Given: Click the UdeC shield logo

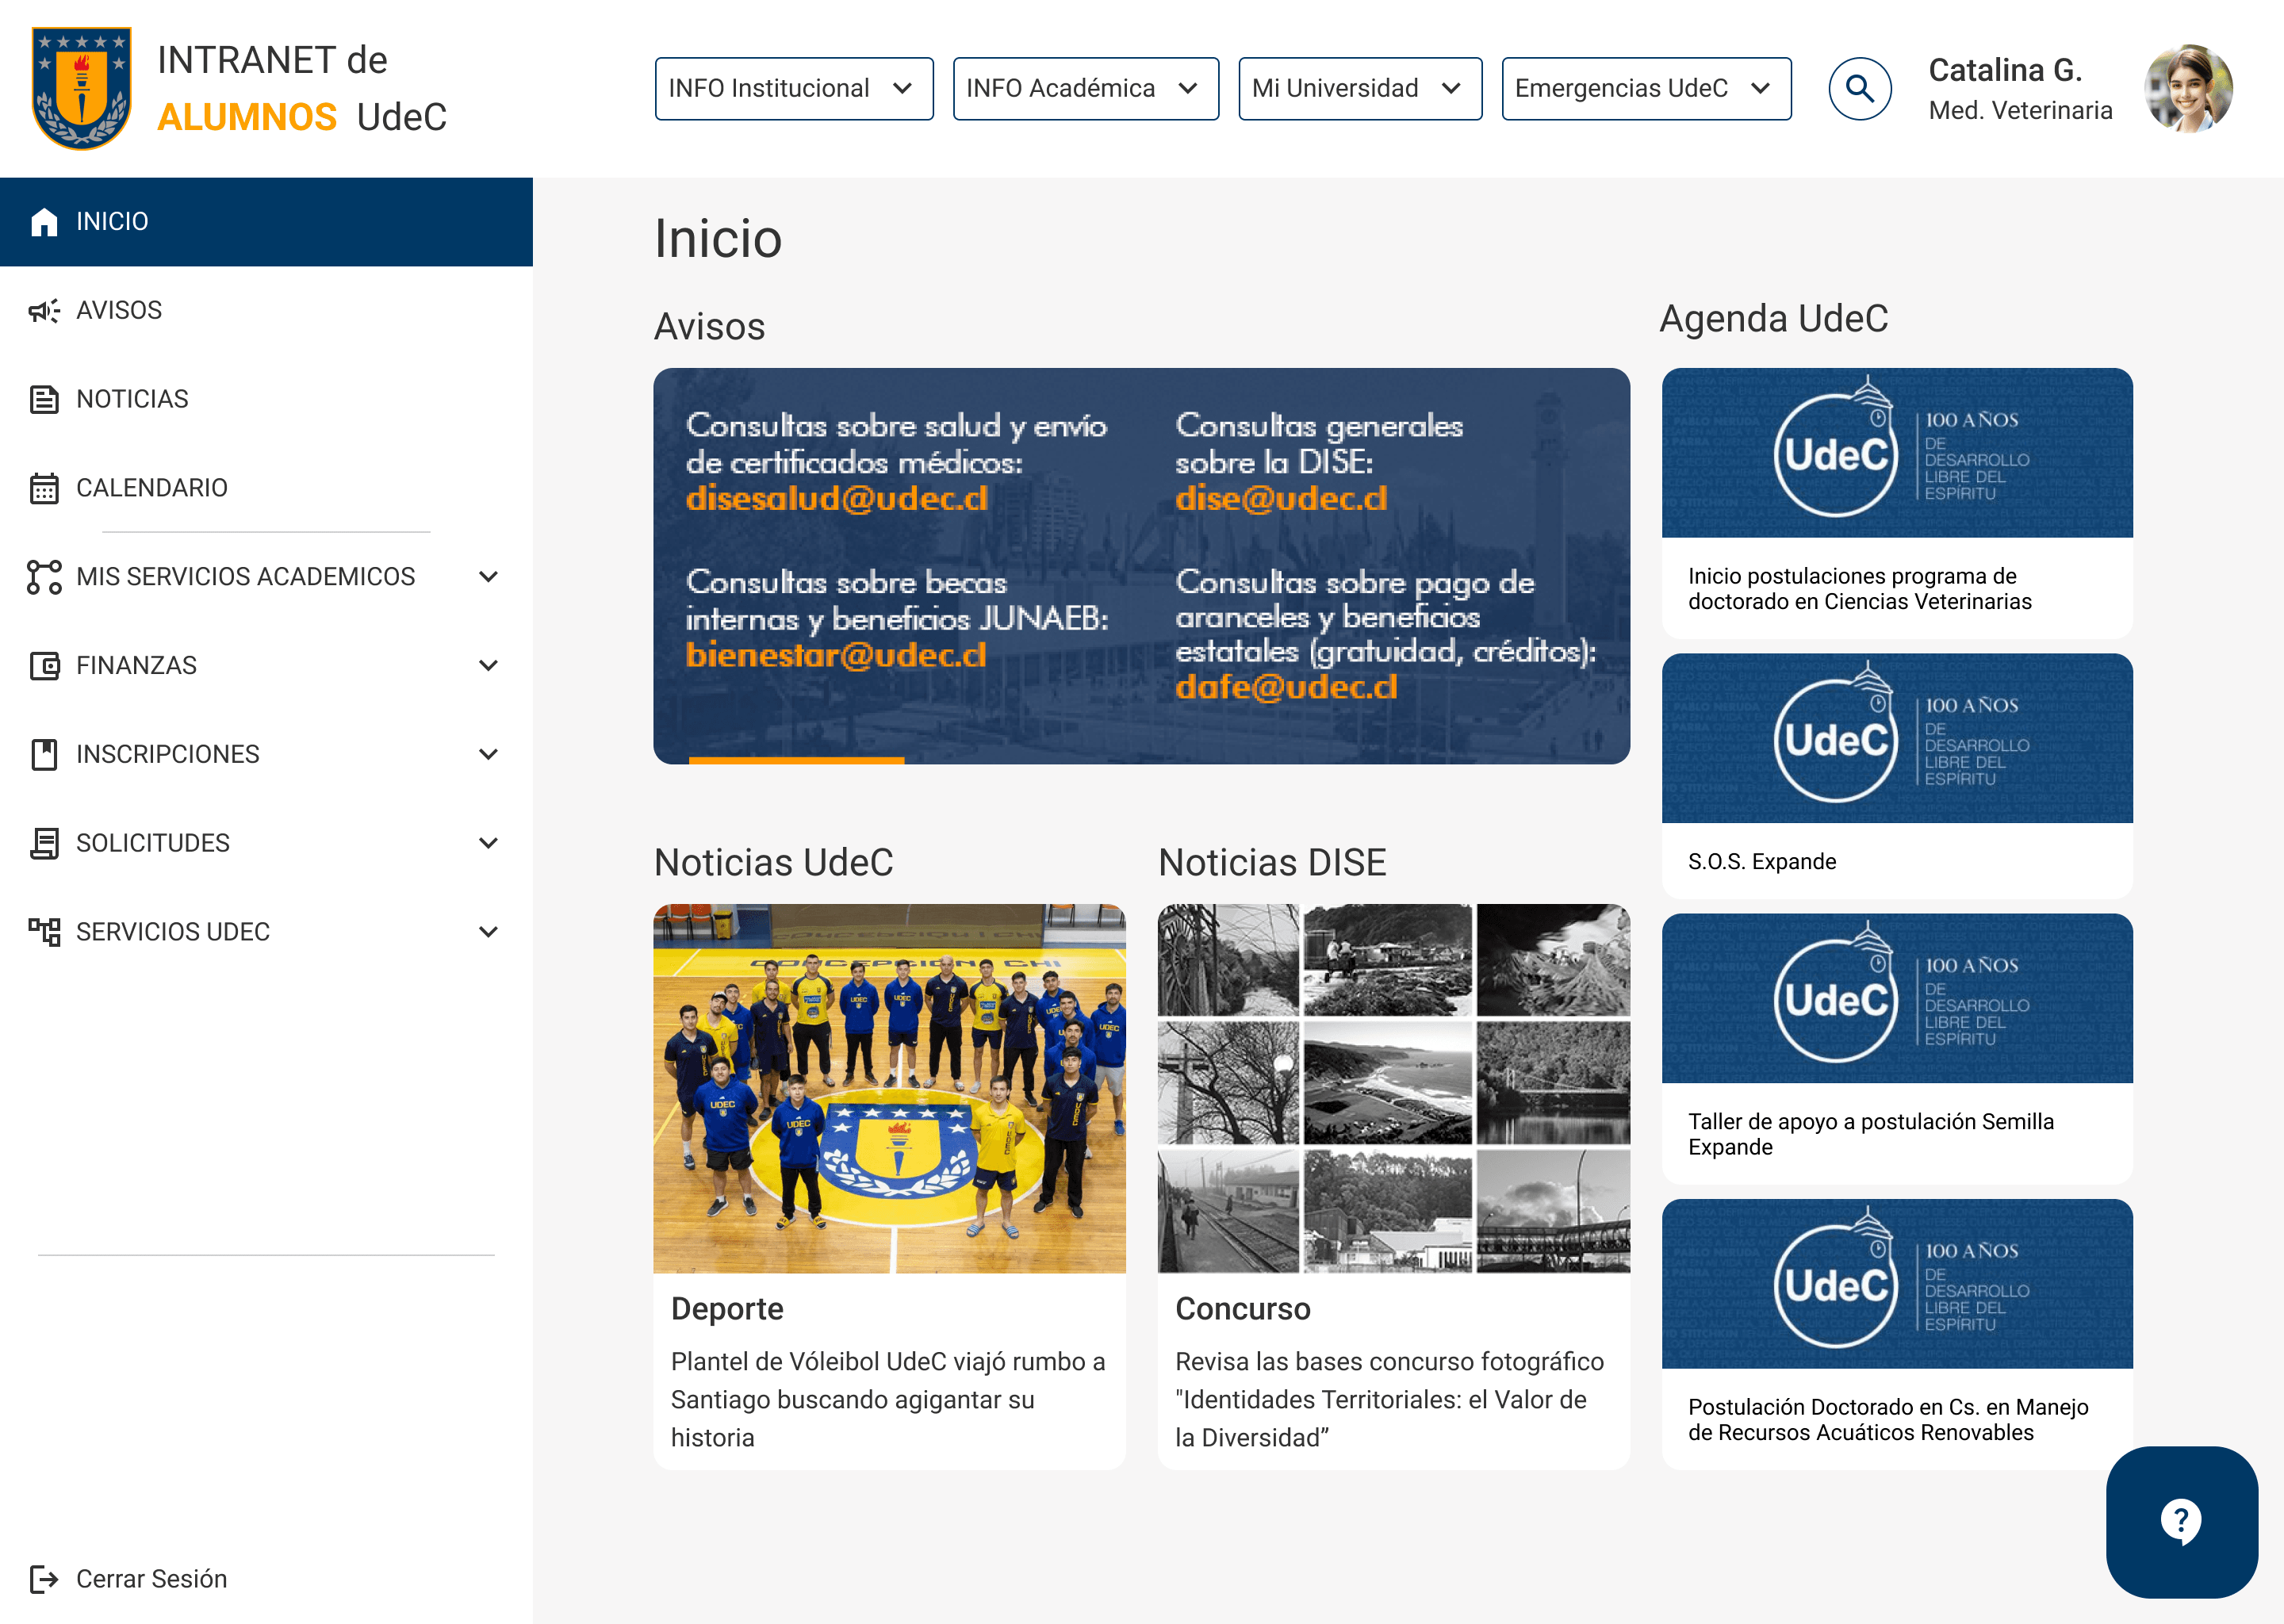Looking at the screenshot, I should click(x=82, y=88).
